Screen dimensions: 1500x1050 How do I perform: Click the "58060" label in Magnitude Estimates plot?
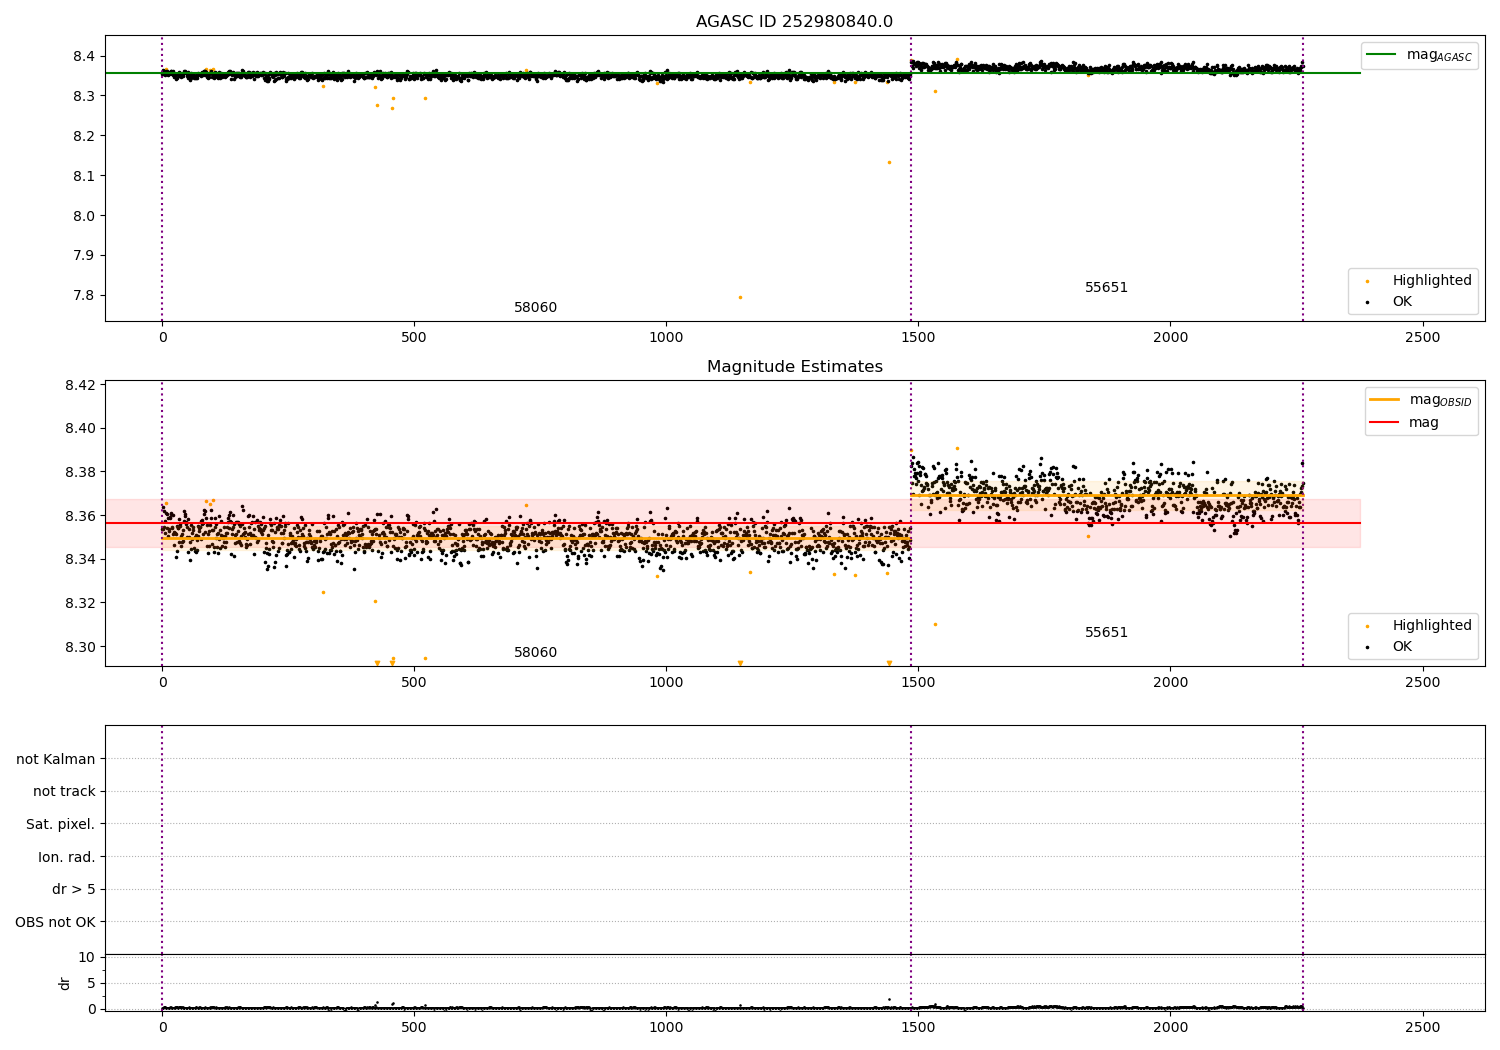pos(535,653)
